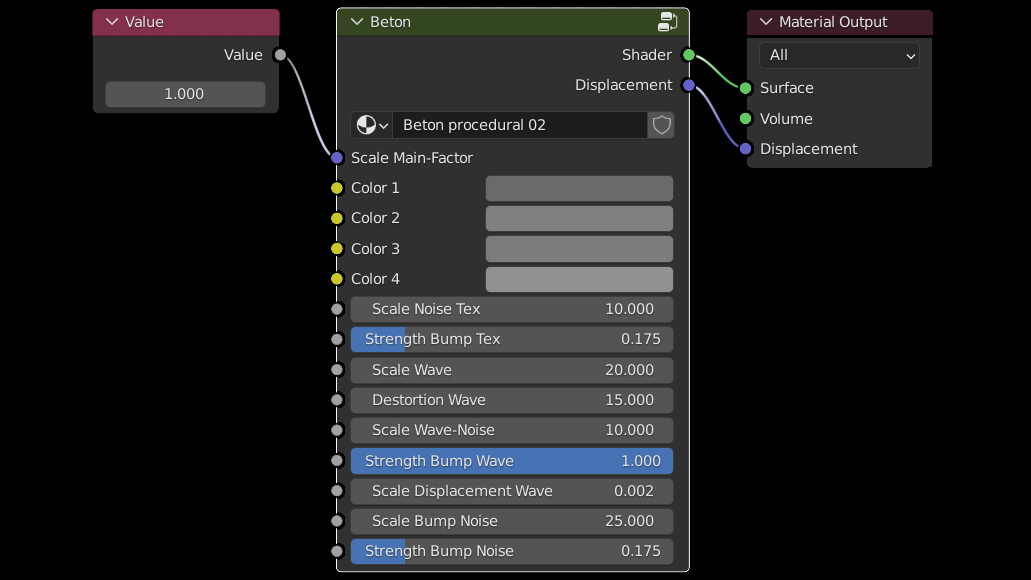Click the Material Output Surface socket

(x=745, y=88)
